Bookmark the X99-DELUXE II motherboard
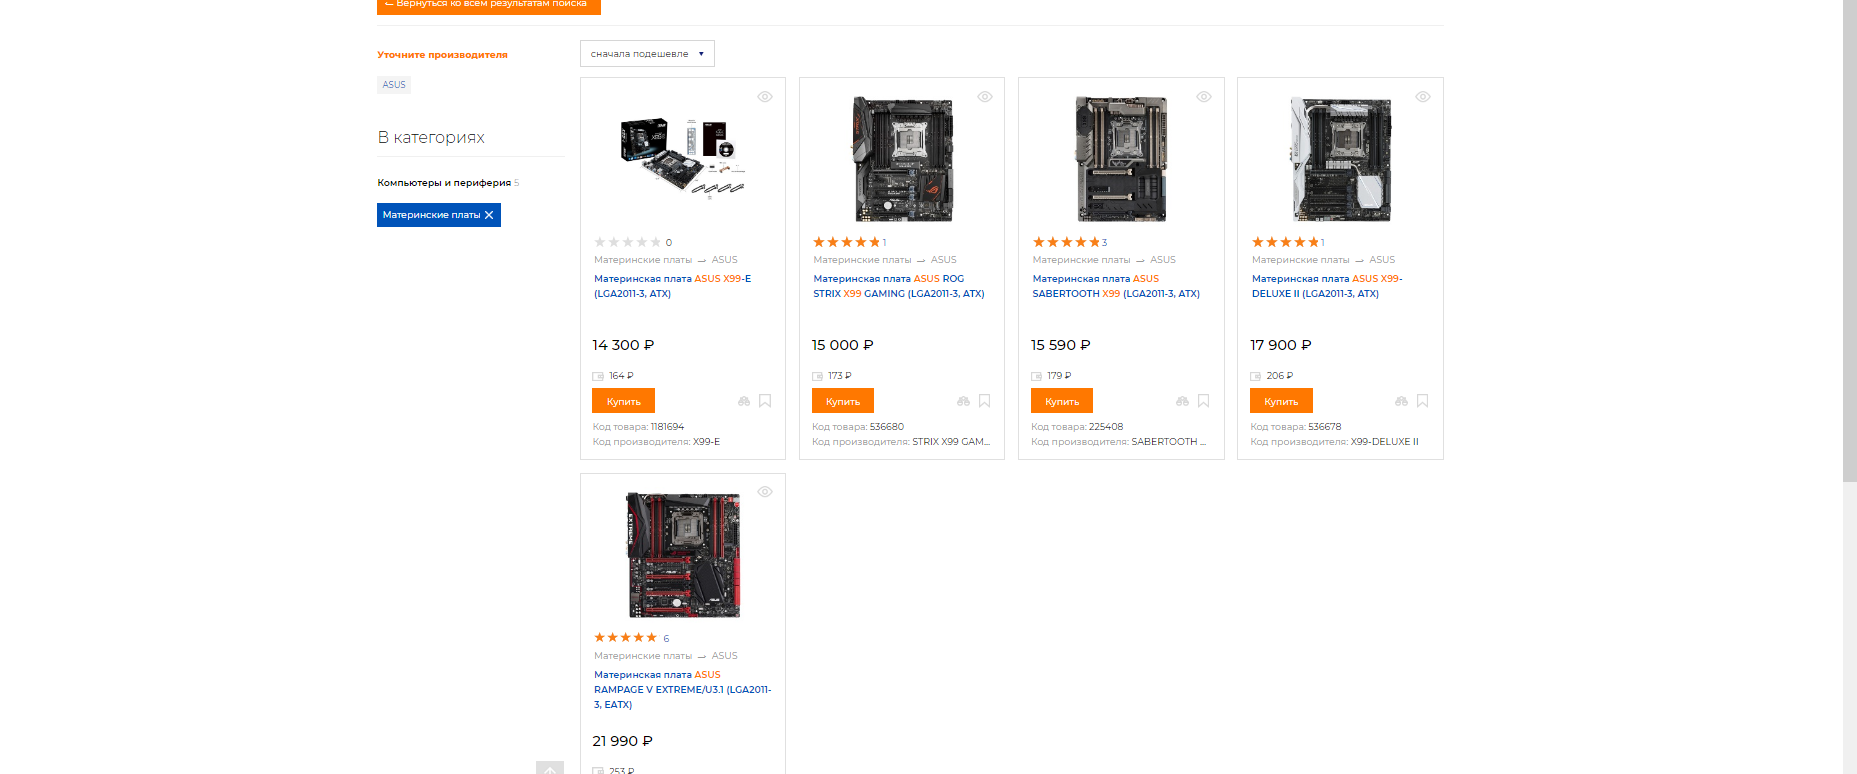The height and width of the screenshot is (774, 1857). (x=1422, y=401)
